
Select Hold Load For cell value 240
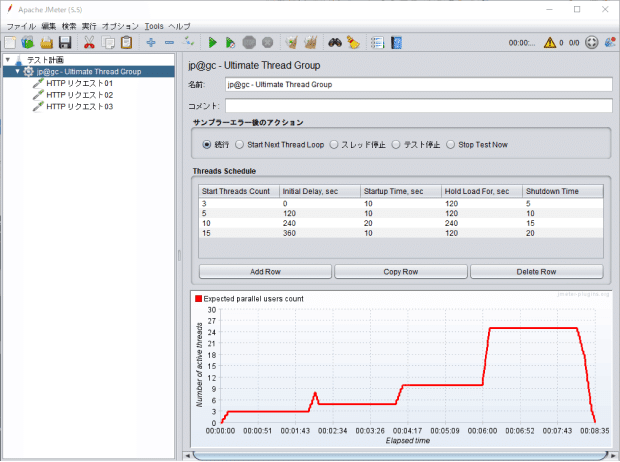[x=482, y=223]
